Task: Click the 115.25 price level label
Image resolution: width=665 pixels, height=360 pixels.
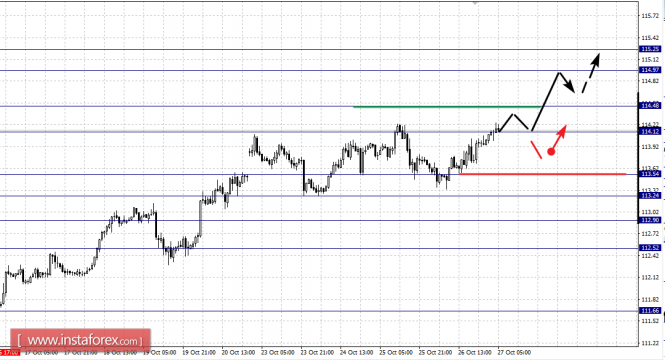Action: click(x=650, y=49)
